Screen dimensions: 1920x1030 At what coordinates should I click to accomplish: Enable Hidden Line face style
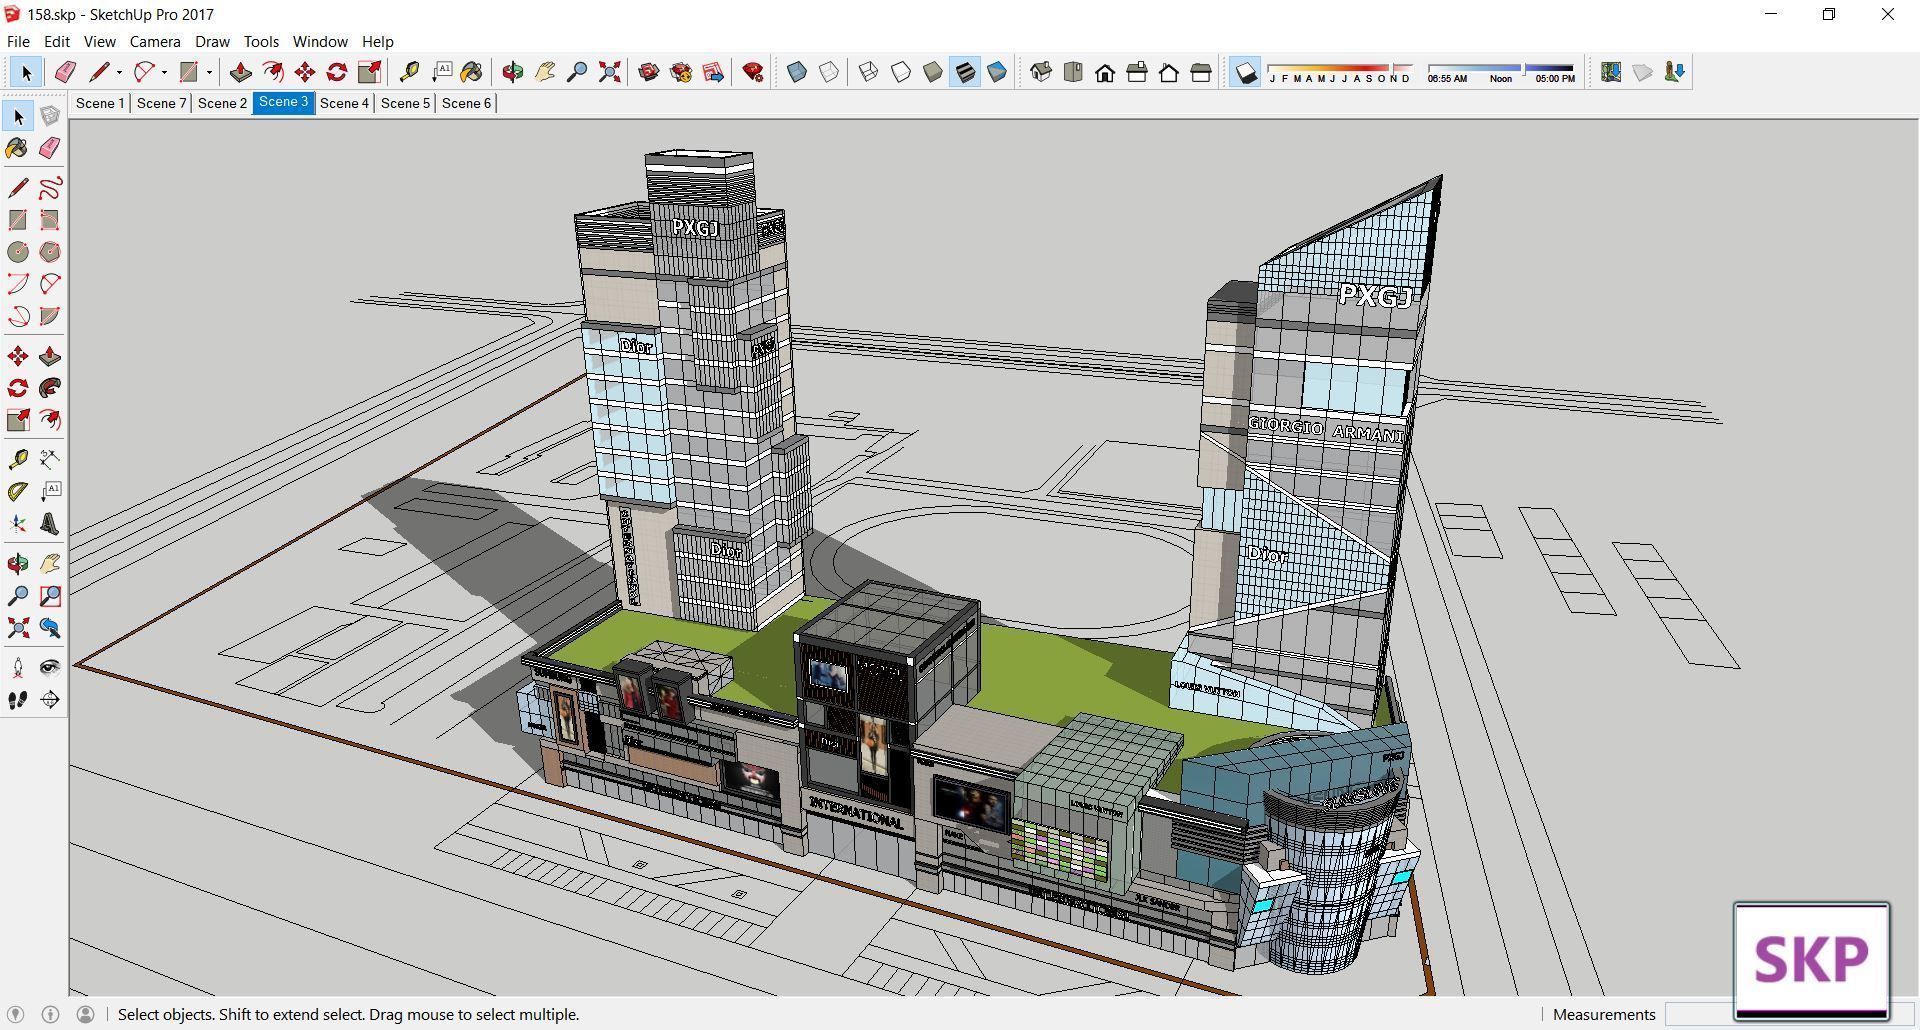click(901, 72)
